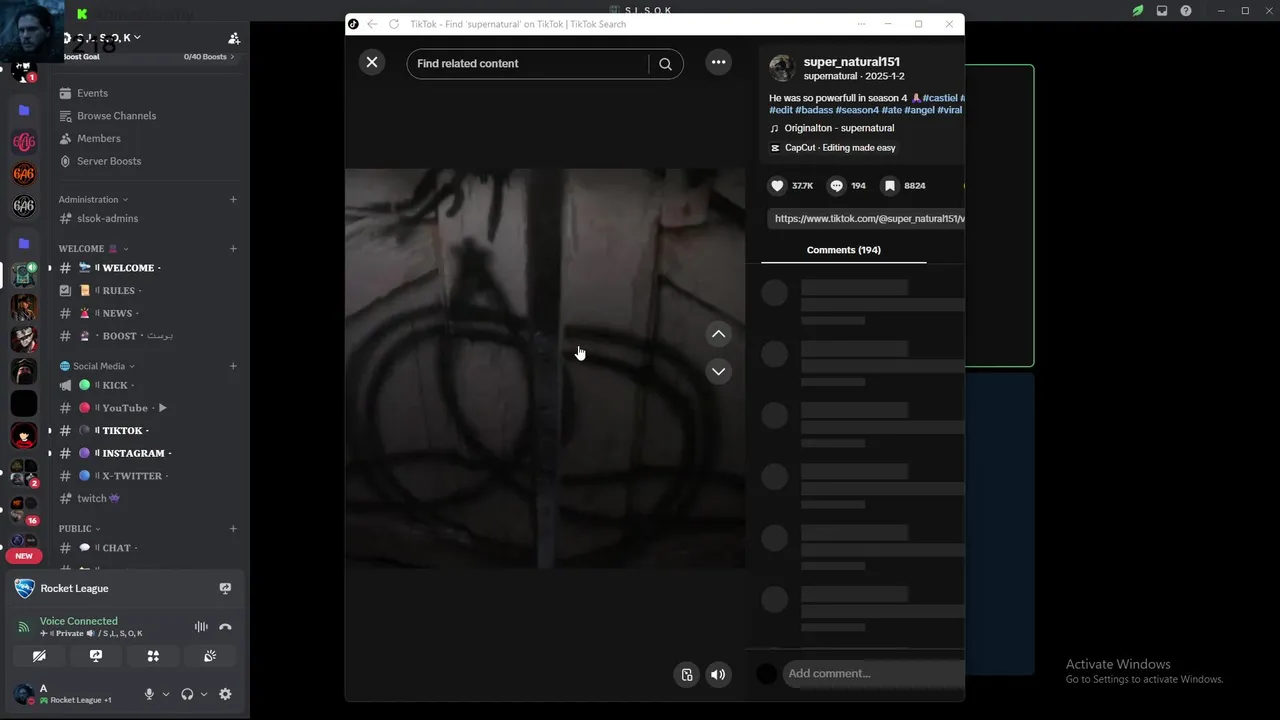Open Boost Goal 0/40 Boosts bar
1280x720 pixels.
[x=149, y=57]
